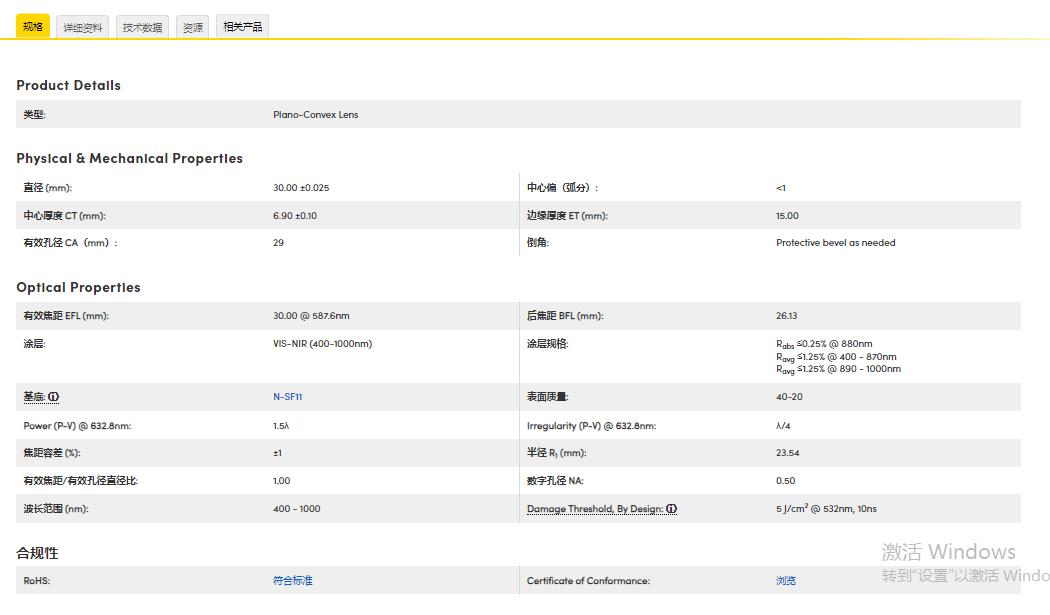Screen dimensions: 1050x615
Task: Click the Product Details heading
Action: [x=68, y=86]
